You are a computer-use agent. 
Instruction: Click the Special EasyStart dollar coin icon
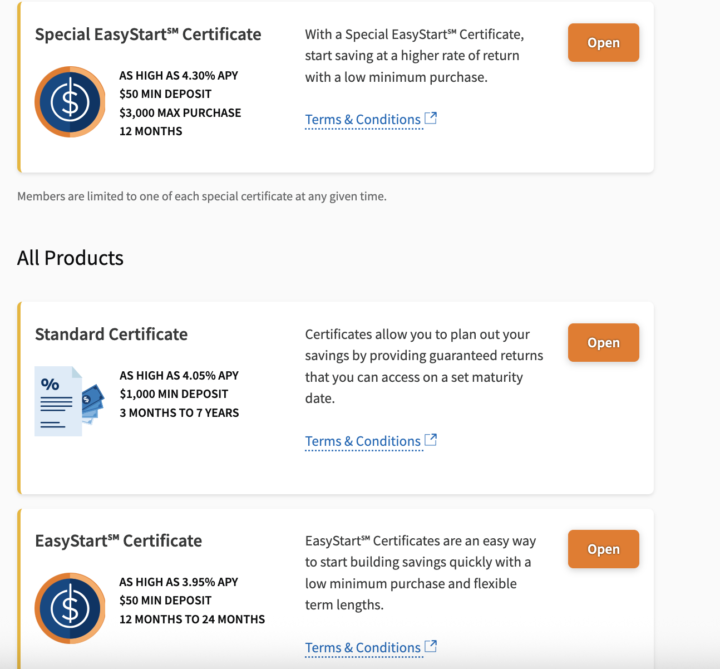click(70, 102)
